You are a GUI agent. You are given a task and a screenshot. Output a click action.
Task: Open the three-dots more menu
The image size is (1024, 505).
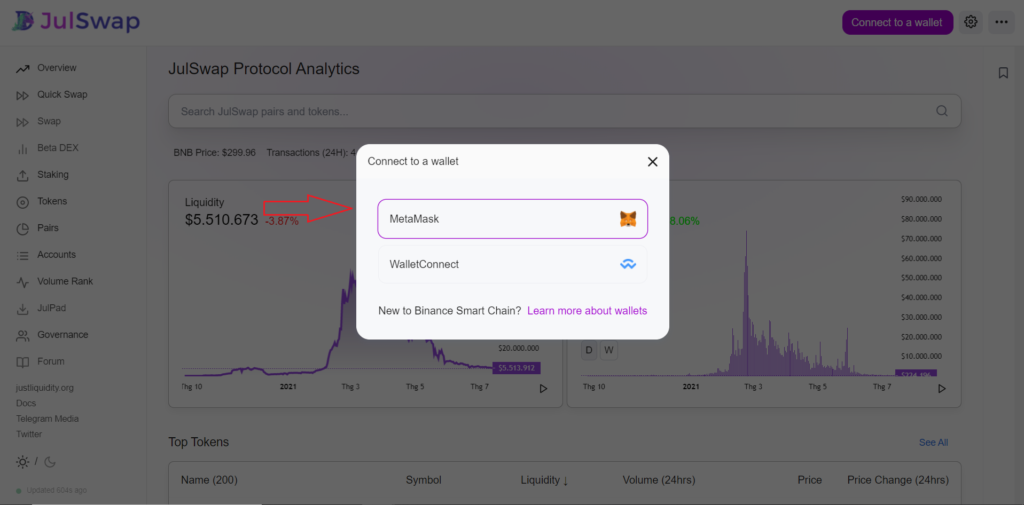pos(1001,22)
